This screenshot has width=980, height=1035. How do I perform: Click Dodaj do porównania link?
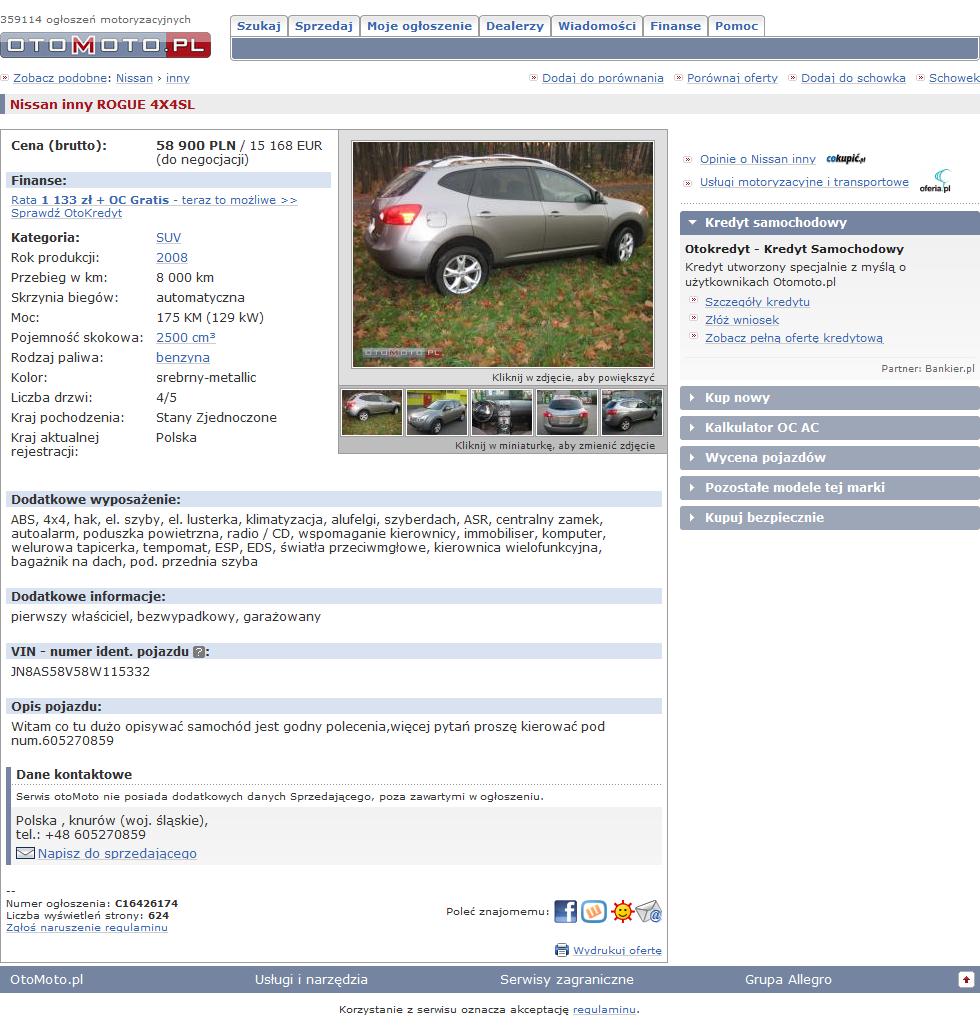tap(603, 78)
